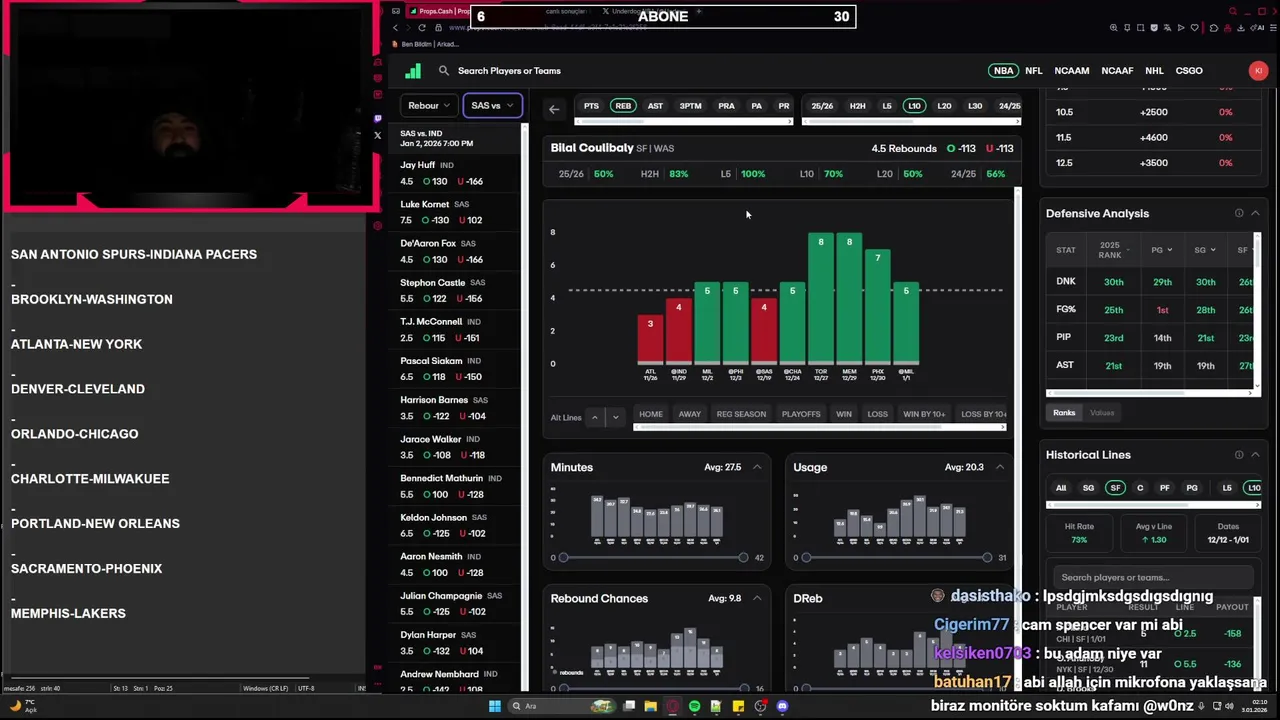Lower the Alt Lines value with down chevron
The width and height of the screenshot is (1280, 720).
[x=615, y=417]
